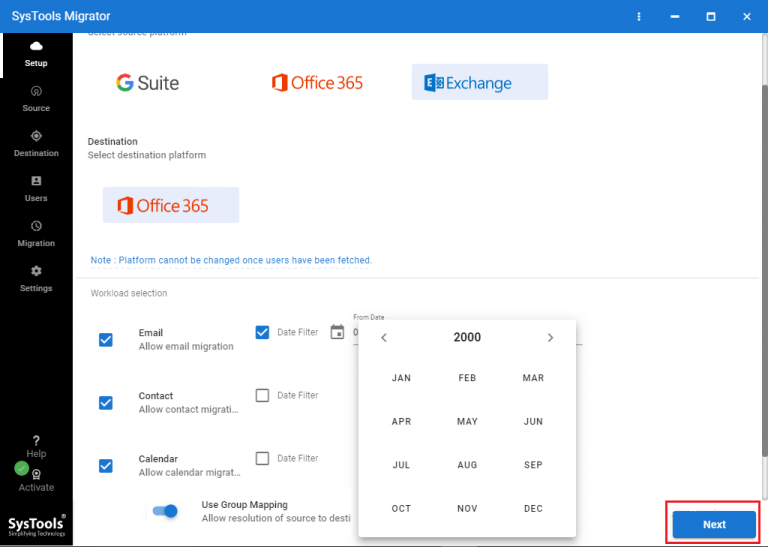This screenshot has width=768, height=547.
Task: Pick AUG in the month picker
Action: pyautogui.click(x=467, y=465)
